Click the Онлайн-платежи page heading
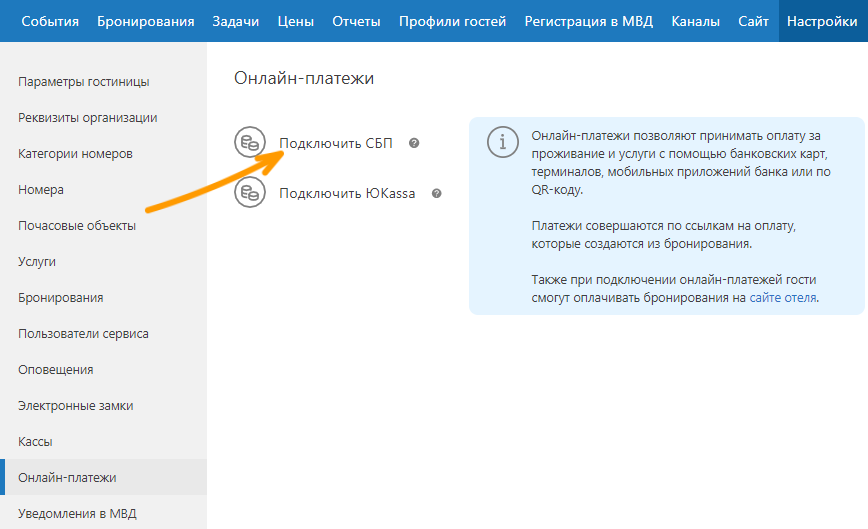The height and width of the screenshot is (529, 868). pos(304,78)
